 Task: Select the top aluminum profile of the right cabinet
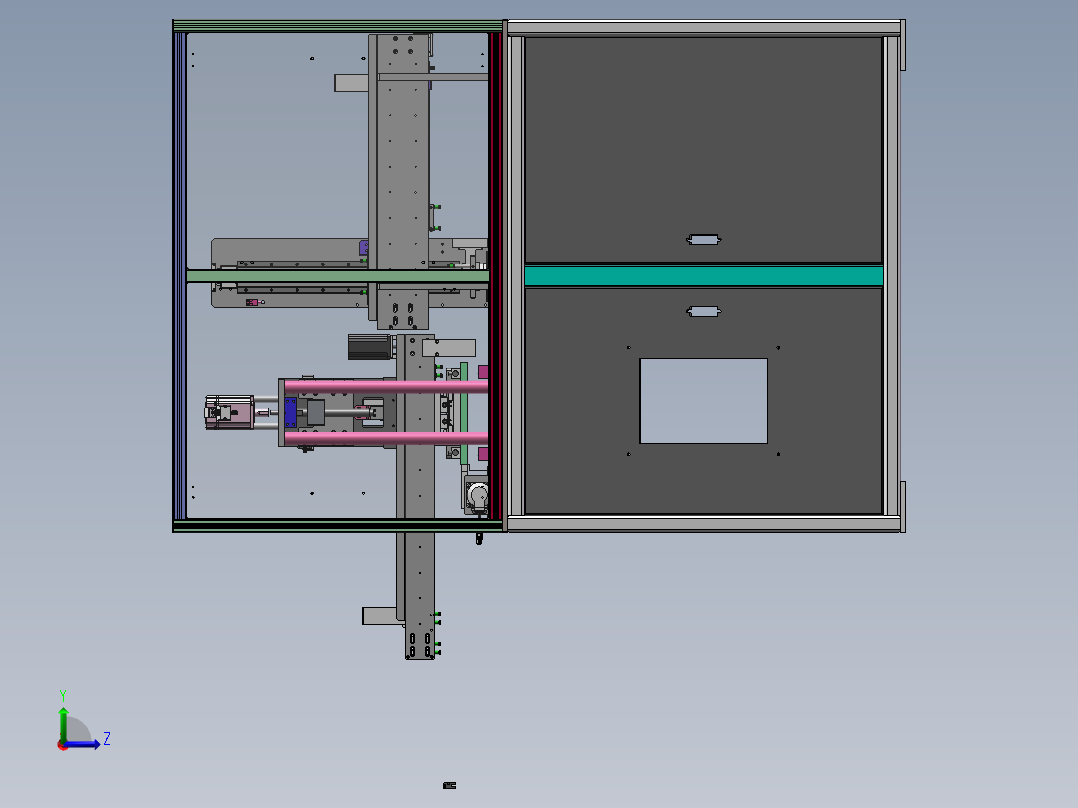click(x=703, y=28)
